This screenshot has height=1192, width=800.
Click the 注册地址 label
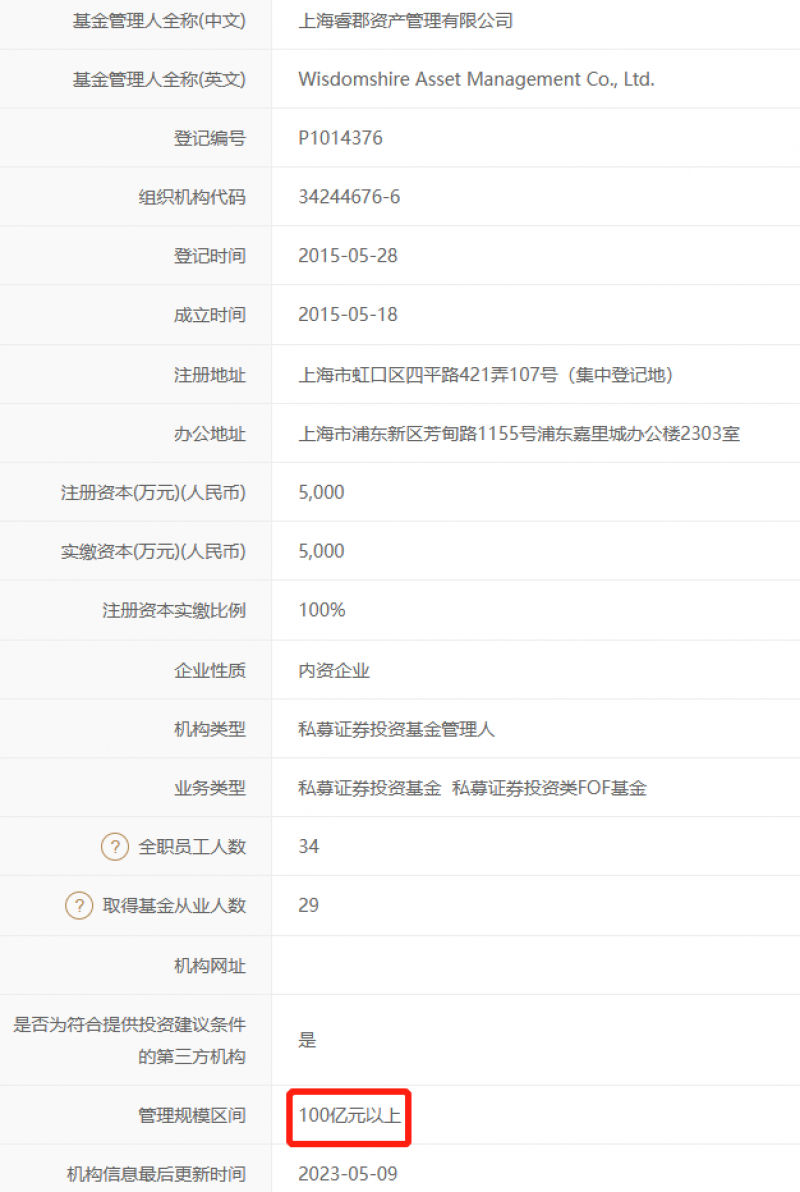coord(210,375)
